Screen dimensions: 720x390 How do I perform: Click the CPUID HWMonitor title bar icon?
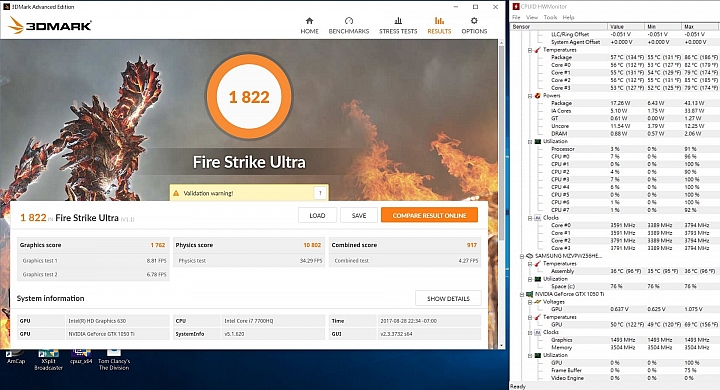pos(516,6)
